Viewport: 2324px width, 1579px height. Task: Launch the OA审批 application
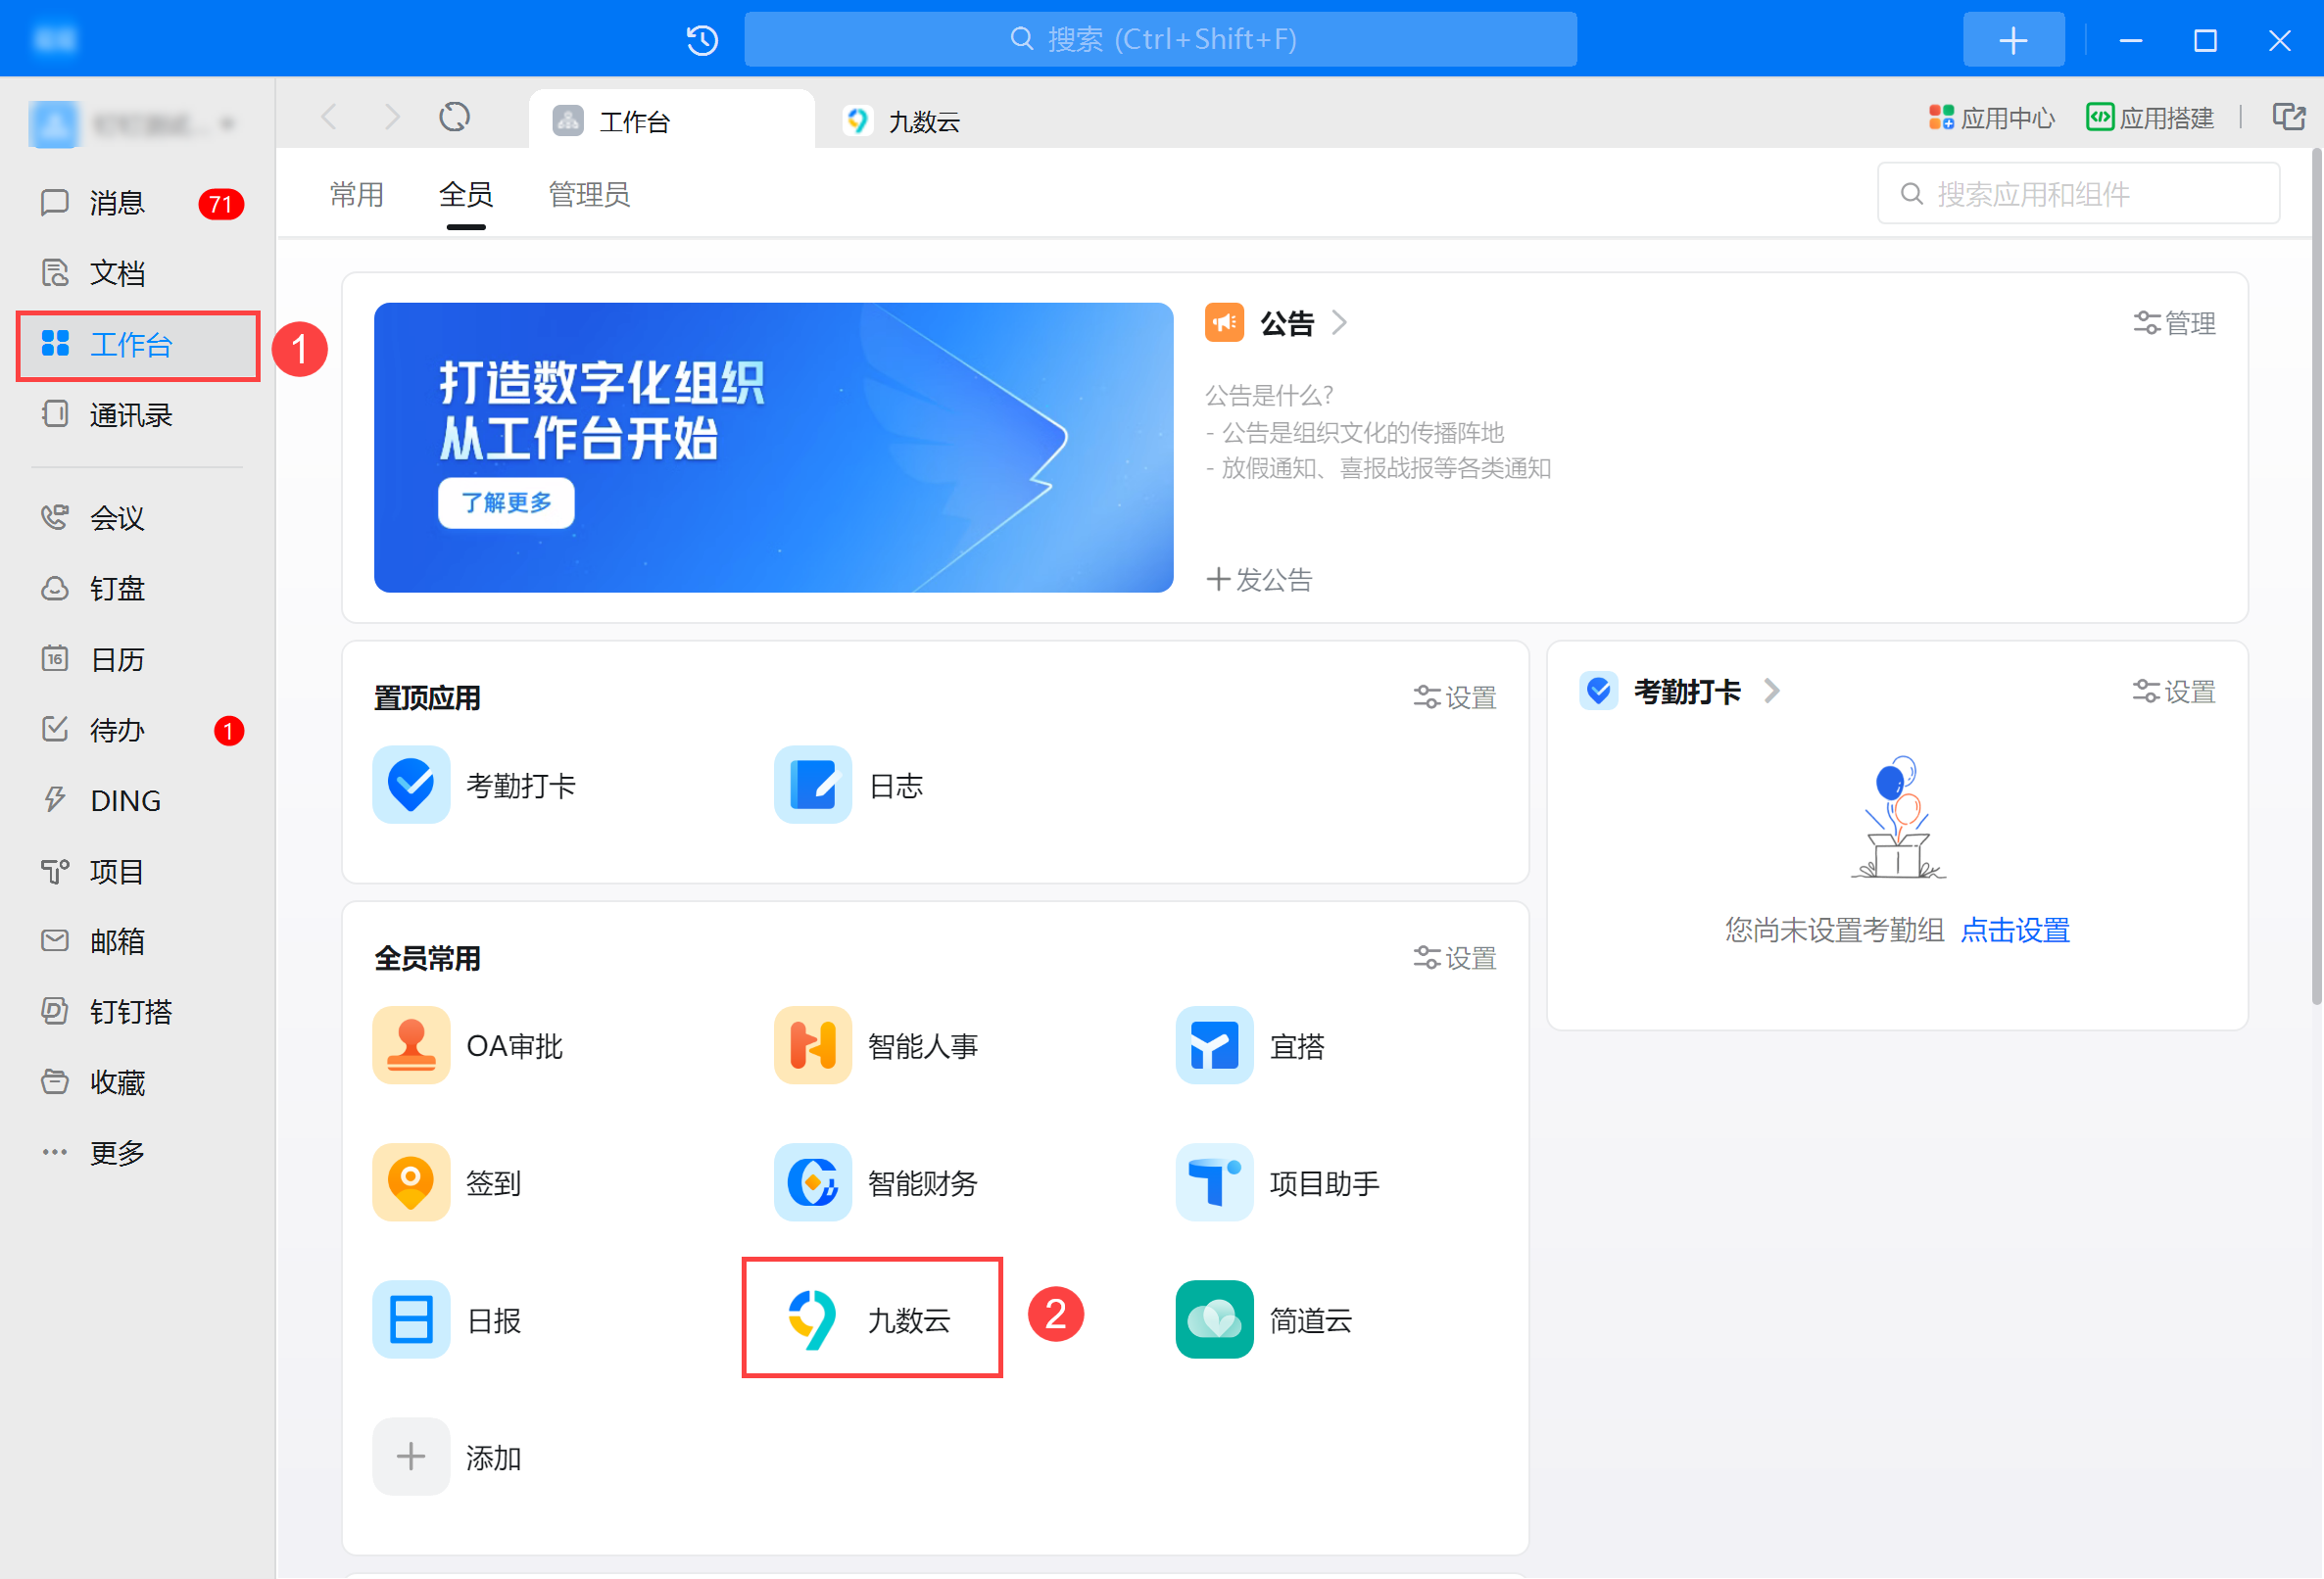pyautogui.click(x=411, y=1045)
